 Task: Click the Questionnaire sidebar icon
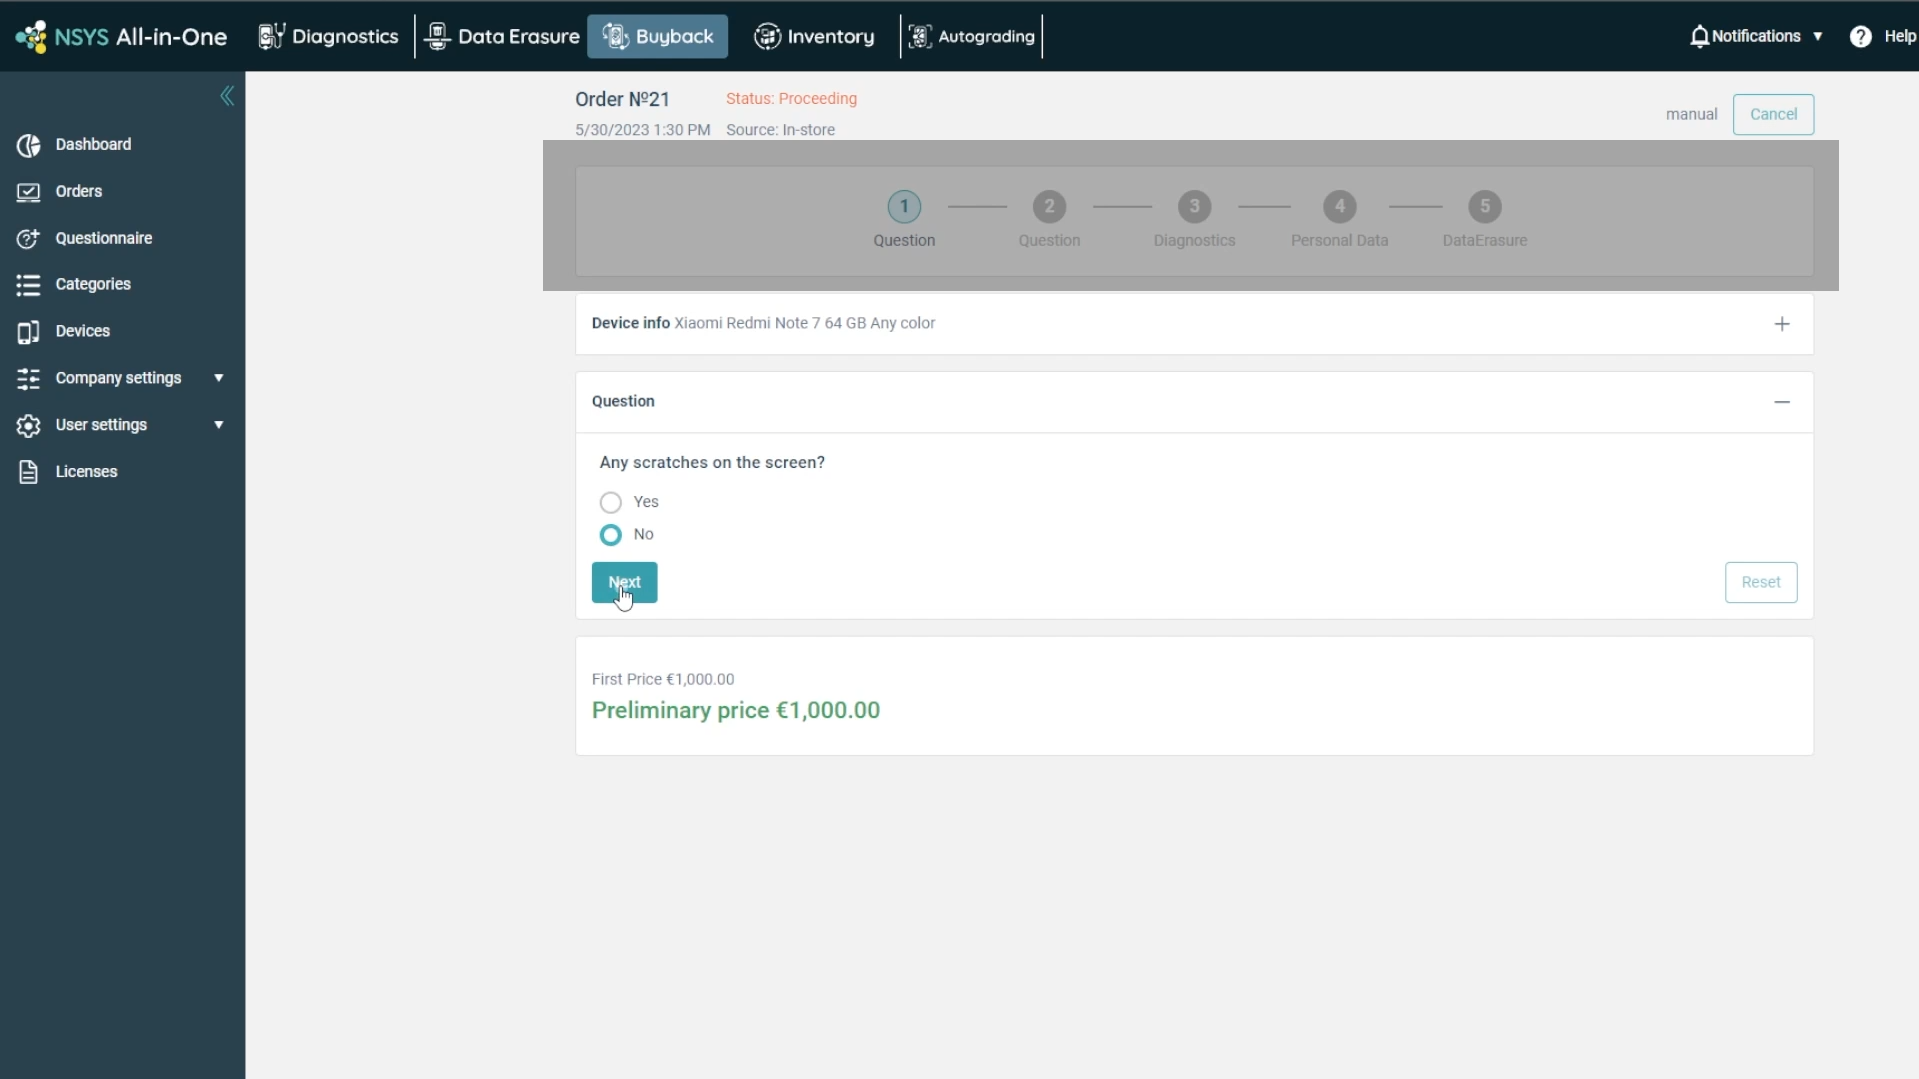(x=28, y=239)
